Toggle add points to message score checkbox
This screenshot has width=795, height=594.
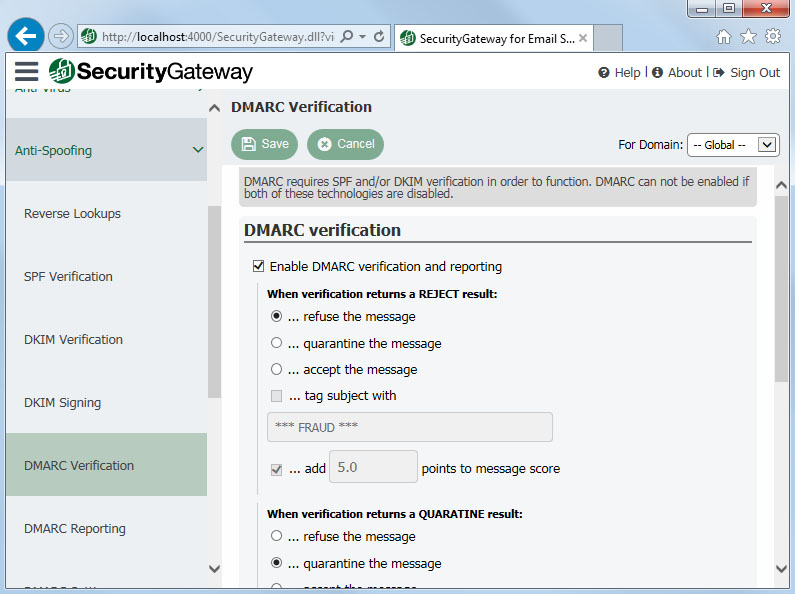(276, 469)
